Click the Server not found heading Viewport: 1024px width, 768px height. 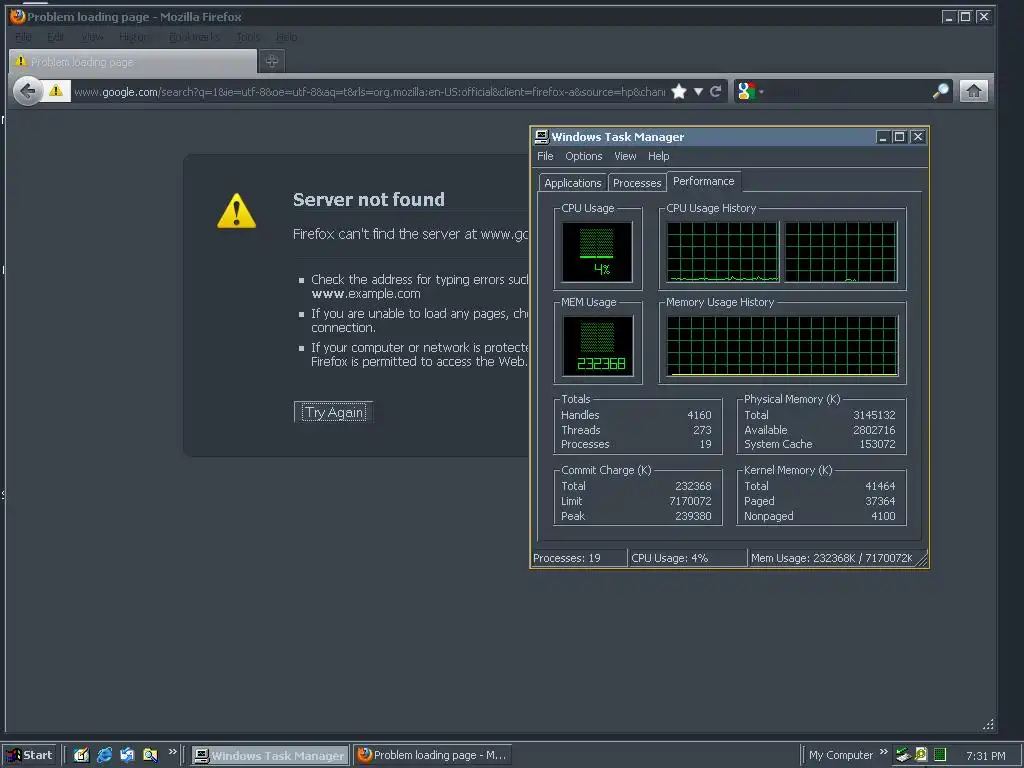click(369, 199)
